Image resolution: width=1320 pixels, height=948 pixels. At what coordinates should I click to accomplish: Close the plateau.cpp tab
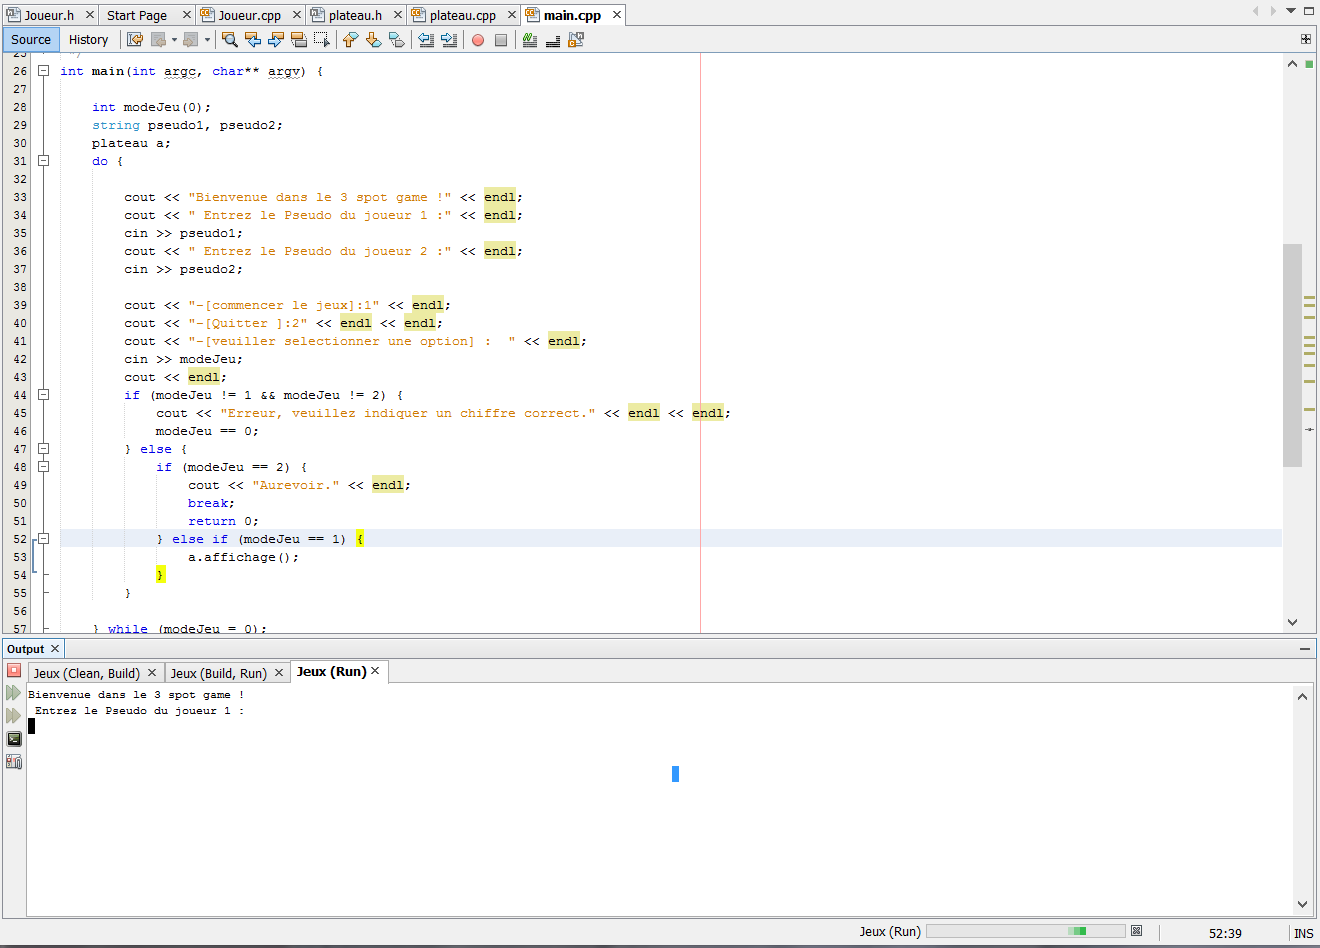pyautogui.click(x=511, y=15)
